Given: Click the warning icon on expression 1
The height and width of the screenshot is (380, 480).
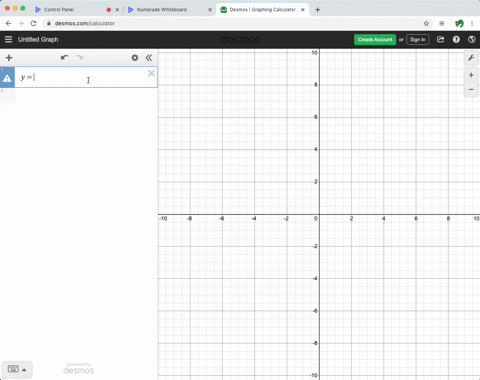Looking at the screenshot, I should (x=7, y=78).
